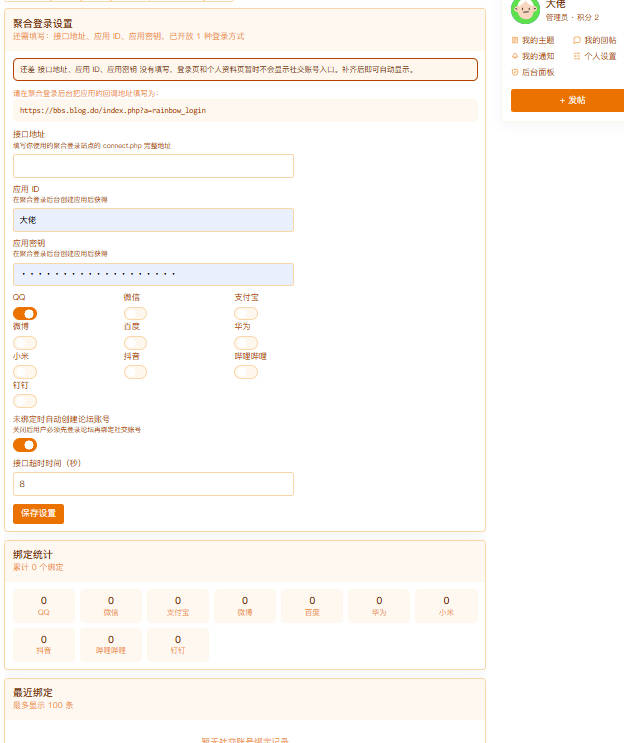Click the 支付宝 binding count card
The image size is (624, 743).
click(178, 606)
